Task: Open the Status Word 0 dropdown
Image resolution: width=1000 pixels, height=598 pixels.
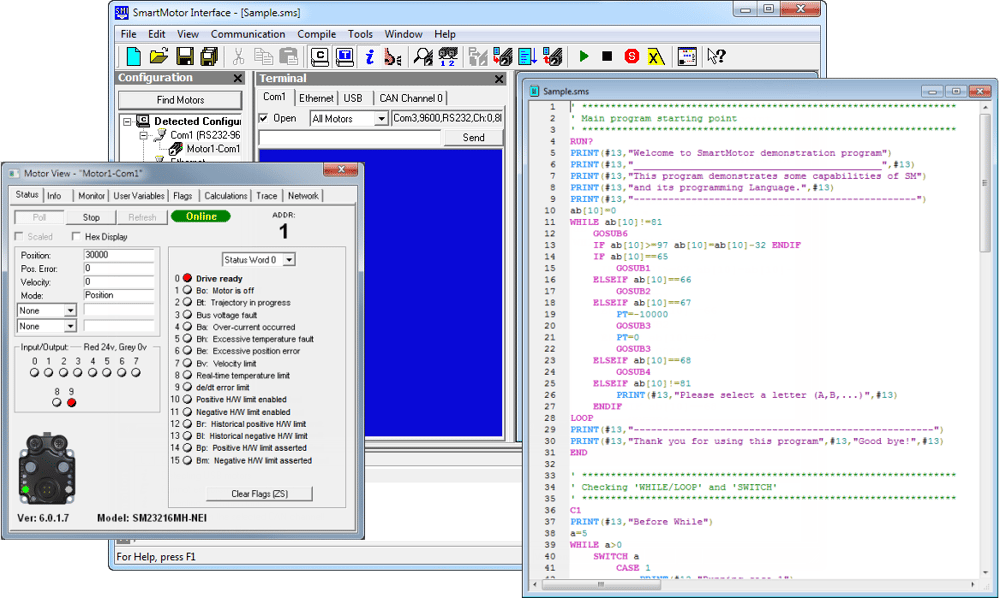Action: coord(289,260)
